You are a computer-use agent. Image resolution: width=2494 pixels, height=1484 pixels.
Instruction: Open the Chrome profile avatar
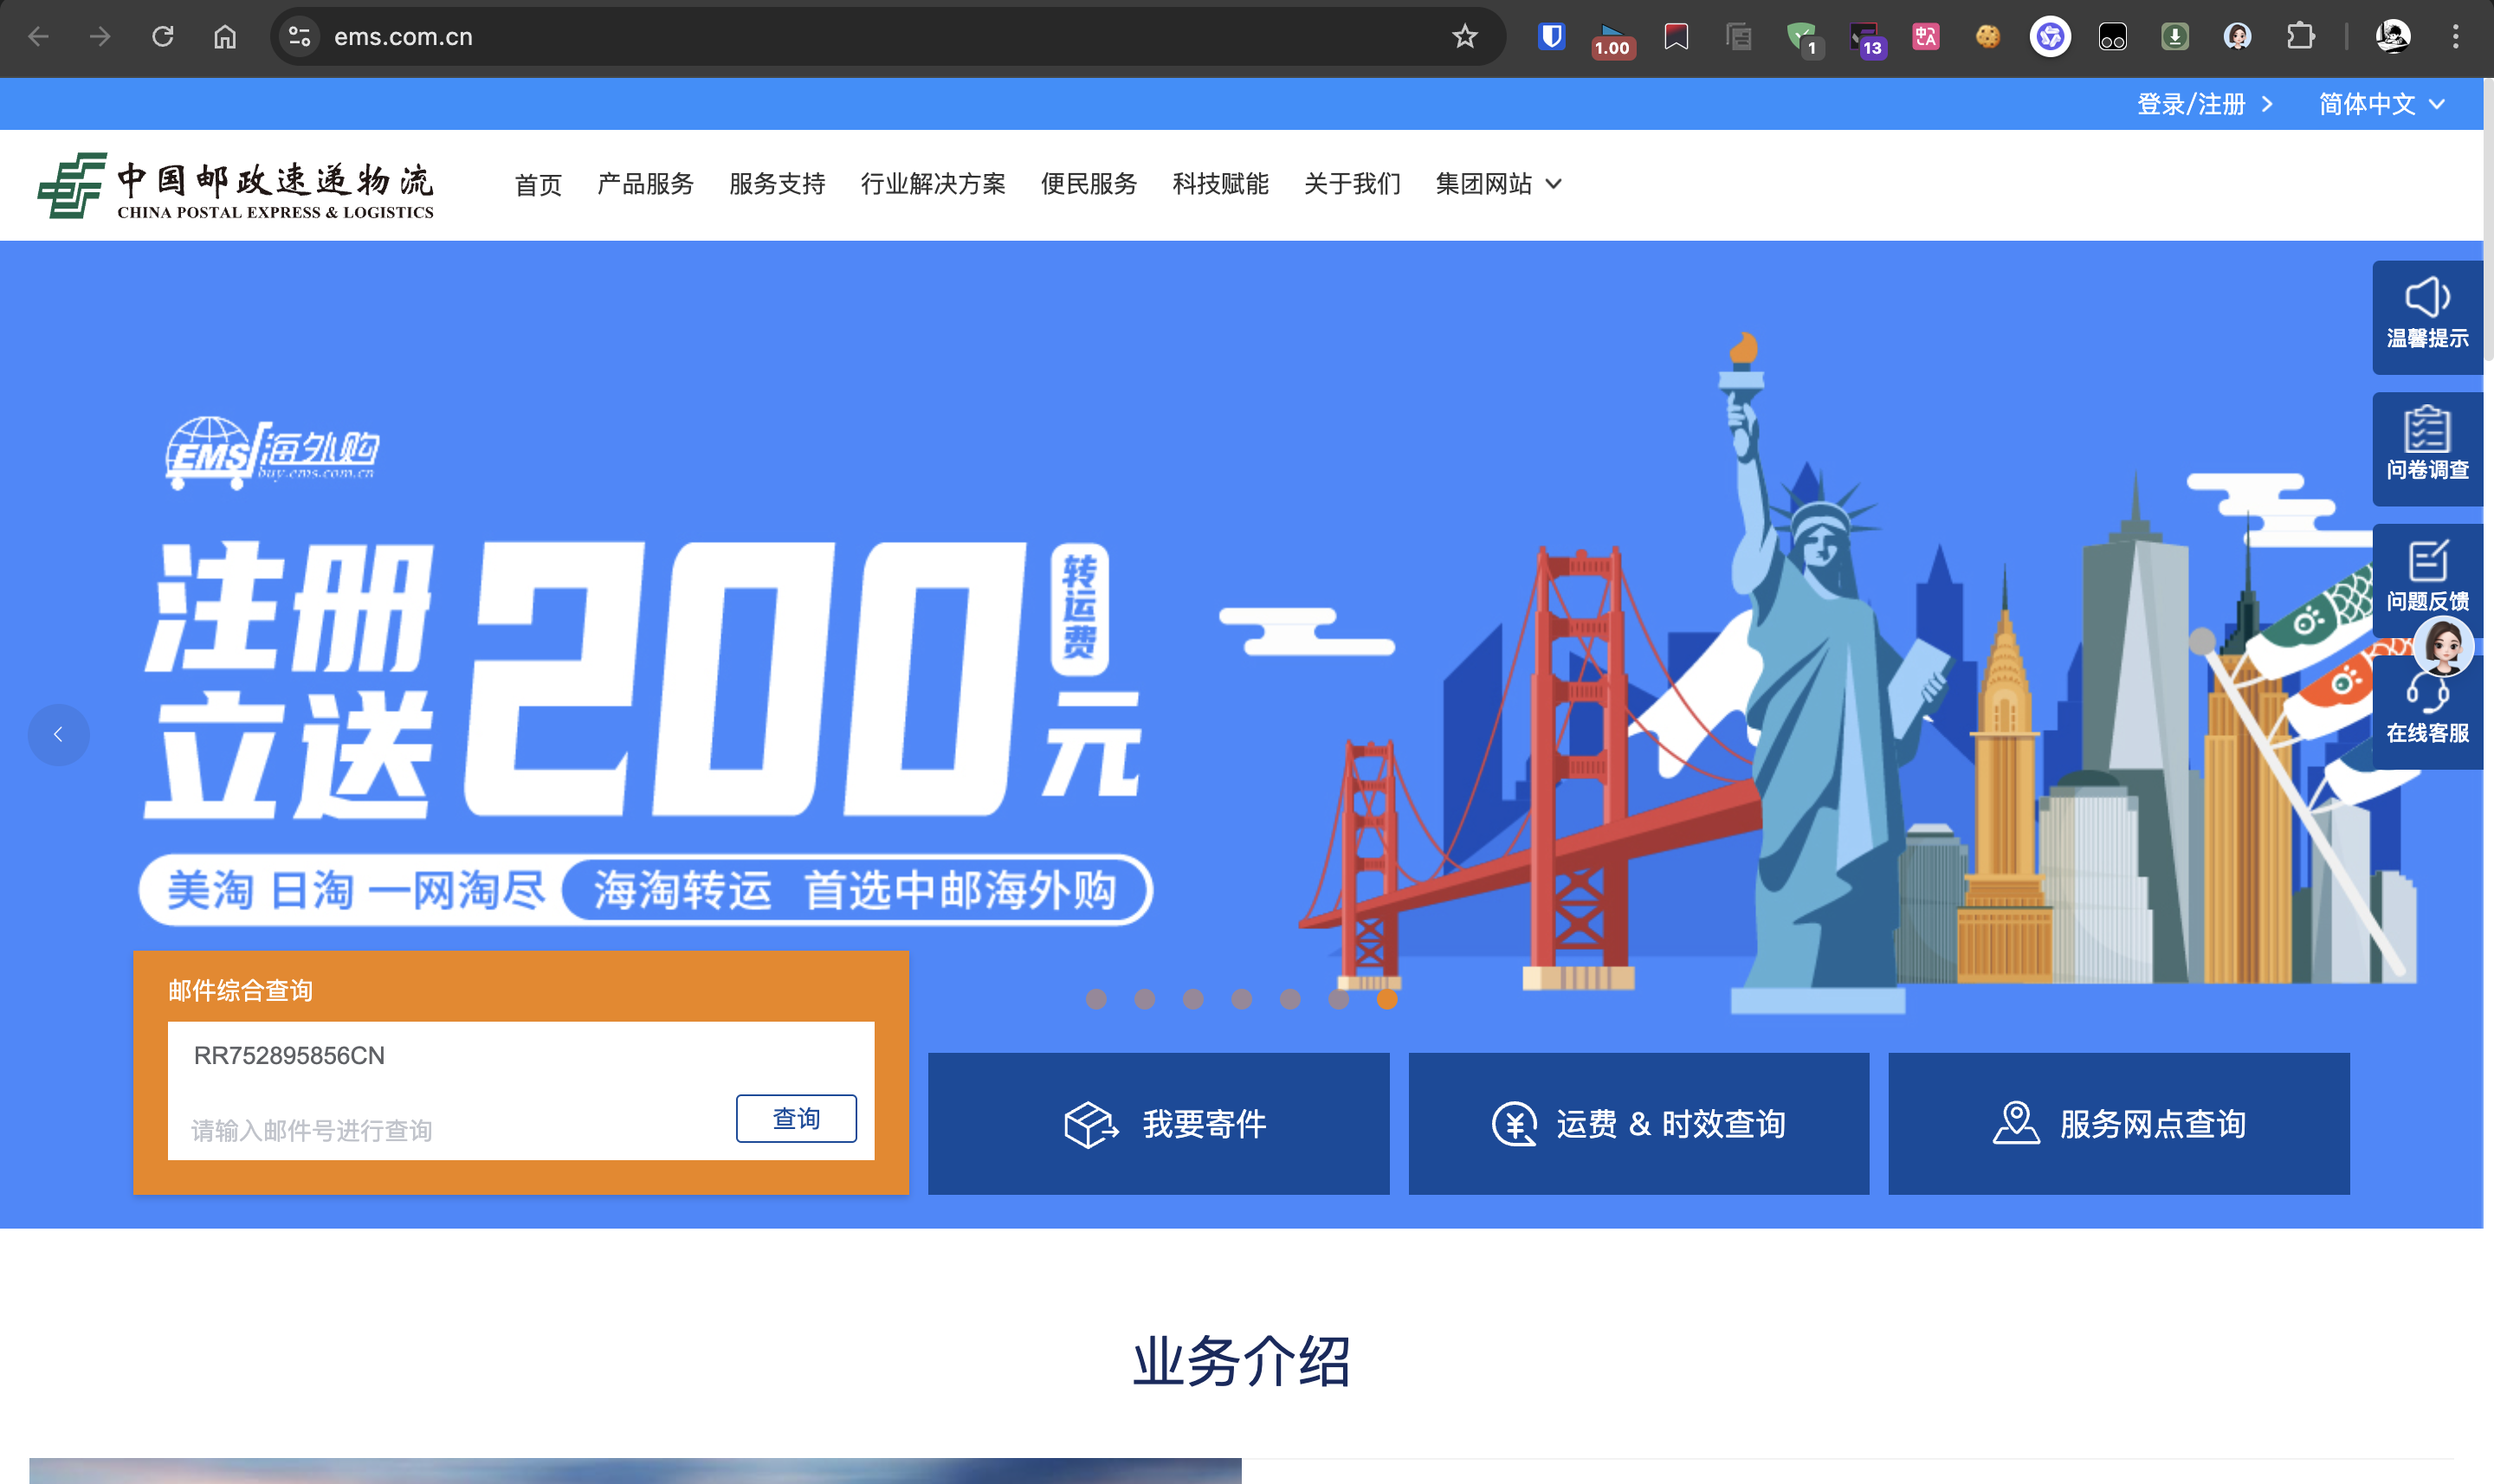tap(2392, 37)
